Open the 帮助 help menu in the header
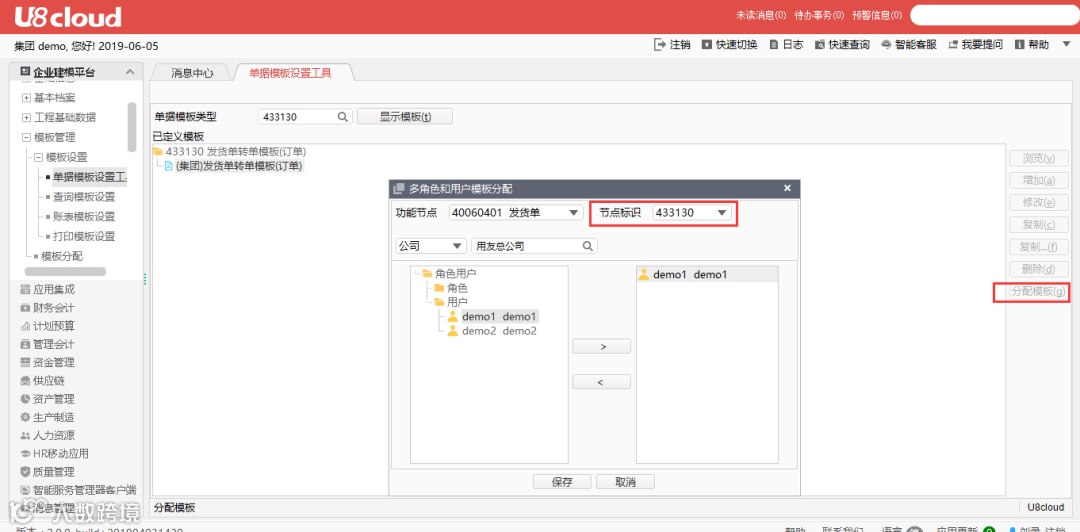The image size is (1080, 532). pos(1032,45)
